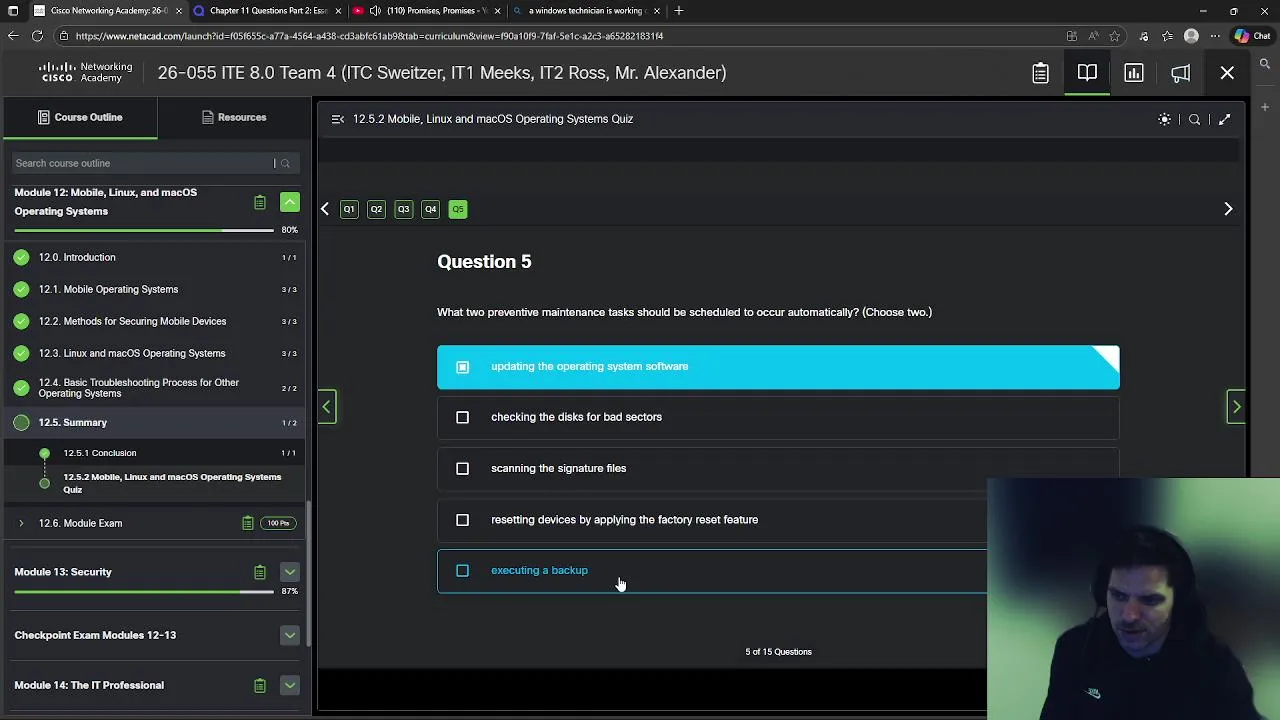Image resolution: width=1280 pixels, height=720 pixels.
Task: Open the assignments clipboard icon in header
Action: [1040, 73]
